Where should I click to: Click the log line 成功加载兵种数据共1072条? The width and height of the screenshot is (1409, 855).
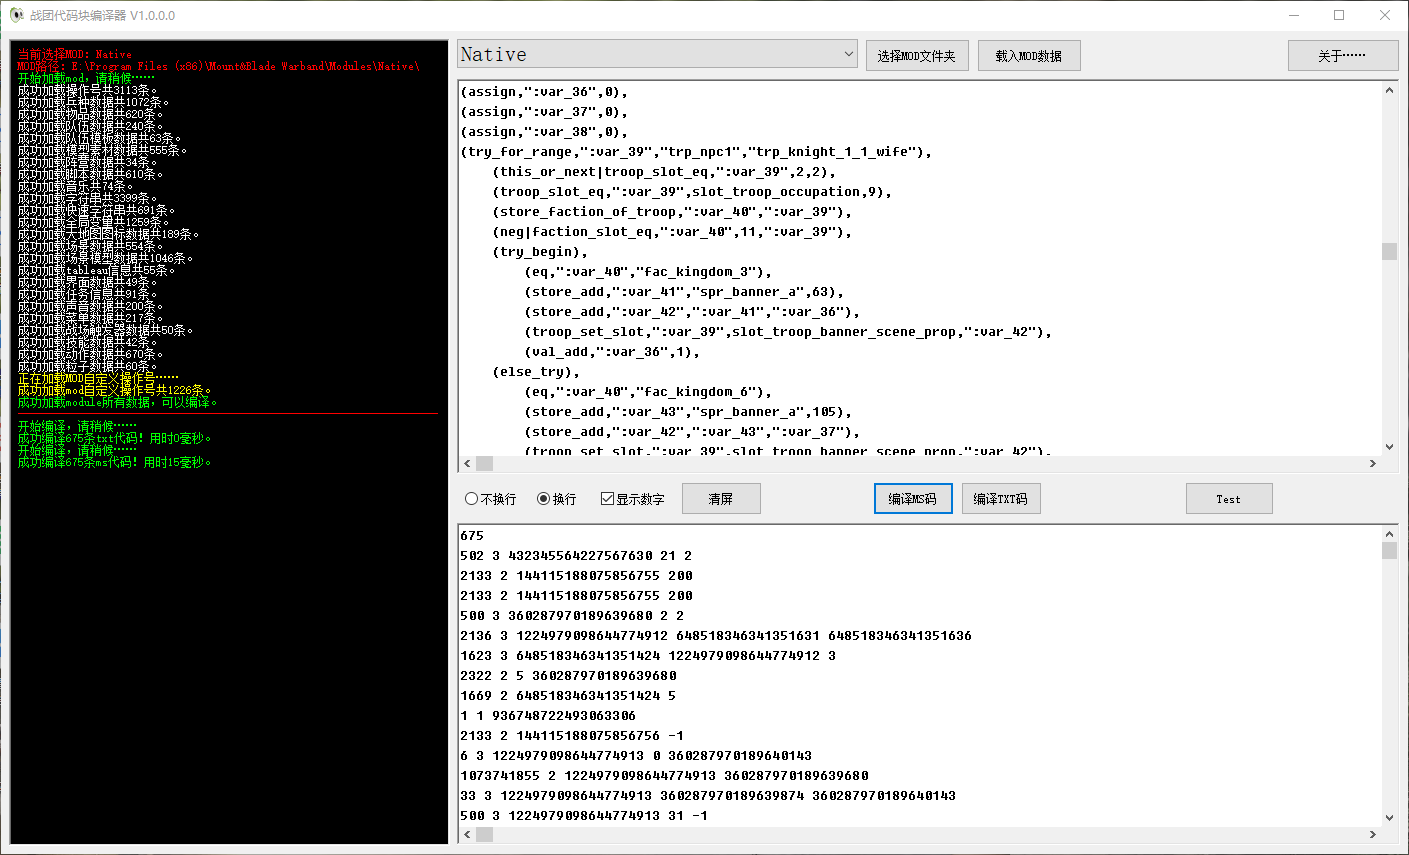click(x=93, y=102)
